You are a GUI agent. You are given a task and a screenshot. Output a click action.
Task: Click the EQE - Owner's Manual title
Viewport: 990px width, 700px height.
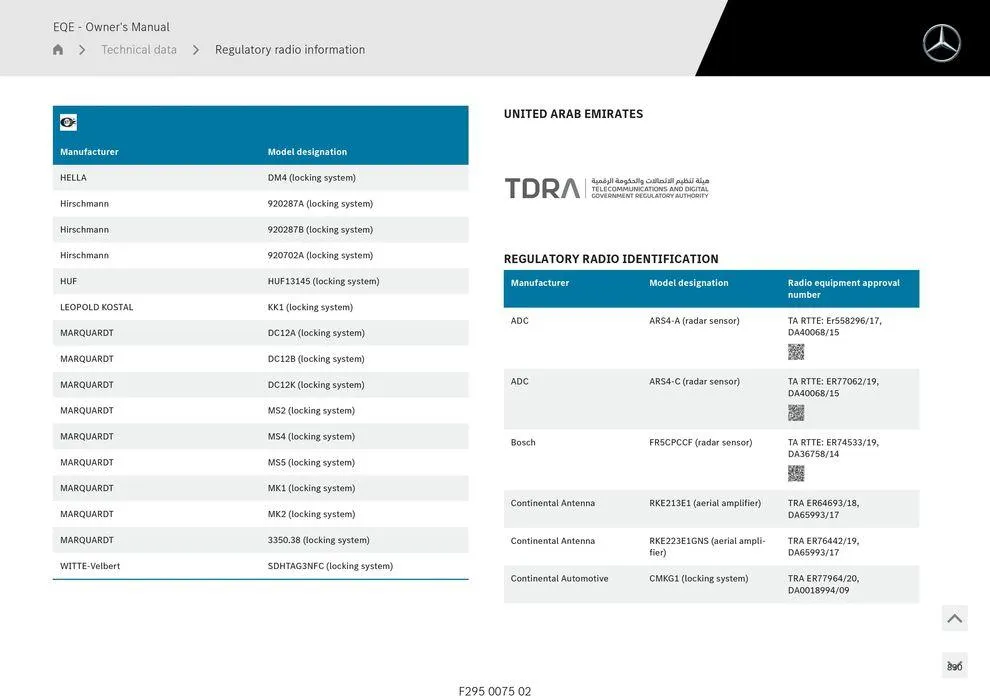pyautogui.click(x=108, y=26)
